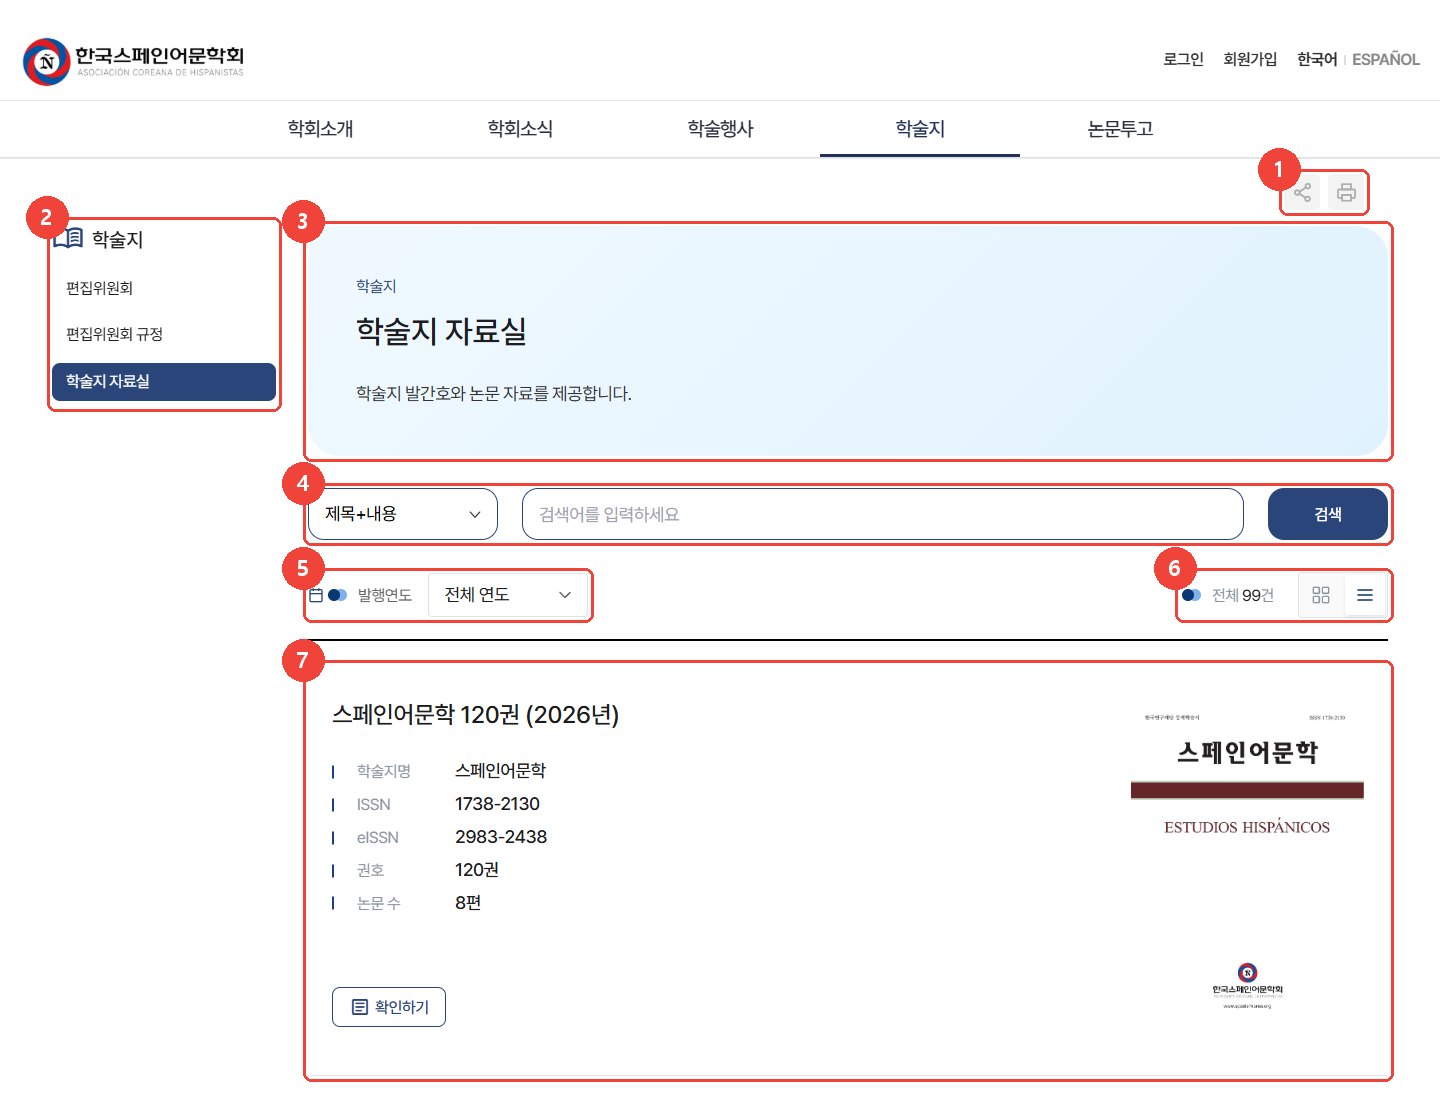Click the 로그인 link
This screenshot has width=1440, height=1100.
(x=1183, y=59)
